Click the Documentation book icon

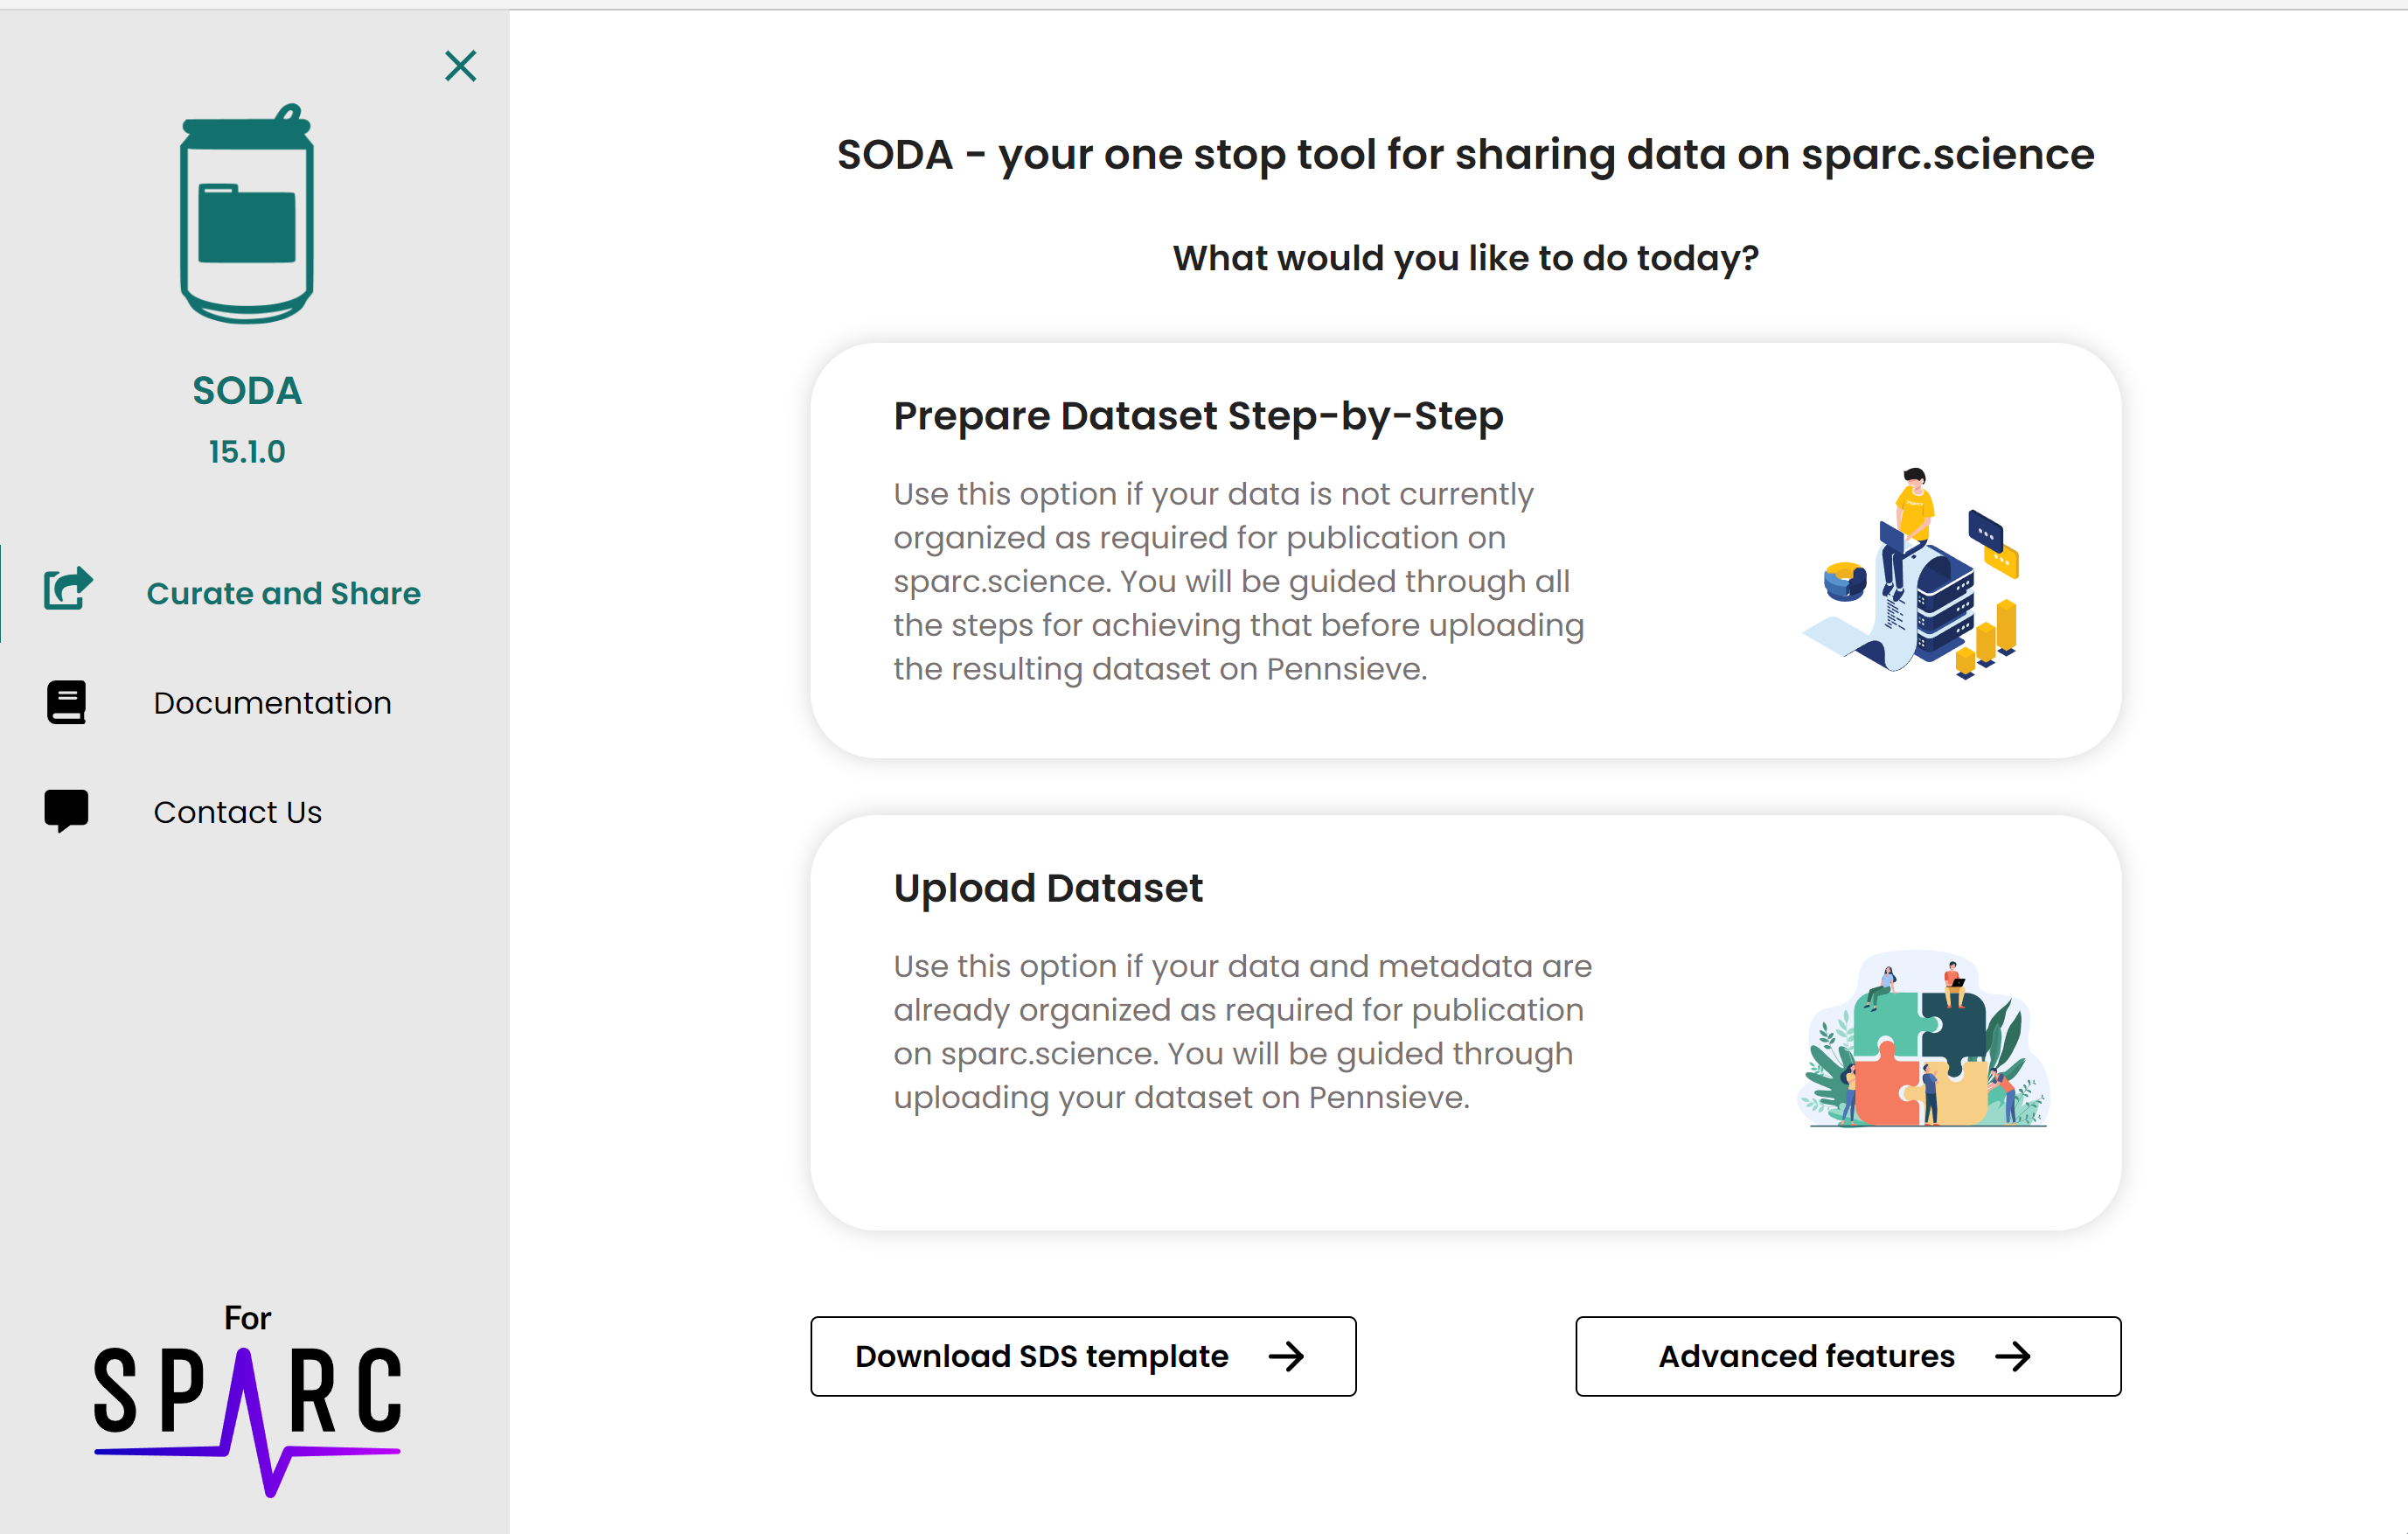pos(66,702)
